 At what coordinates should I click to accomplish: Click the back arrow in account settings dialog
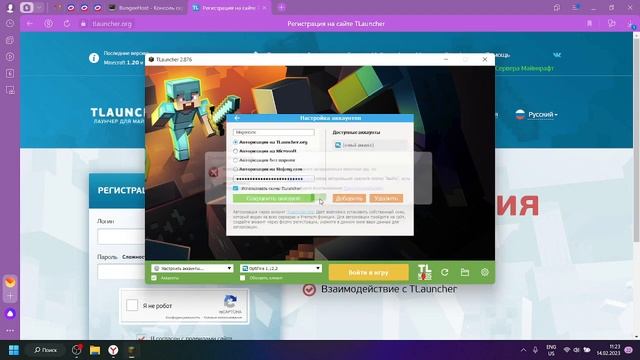tap(237, 118)
